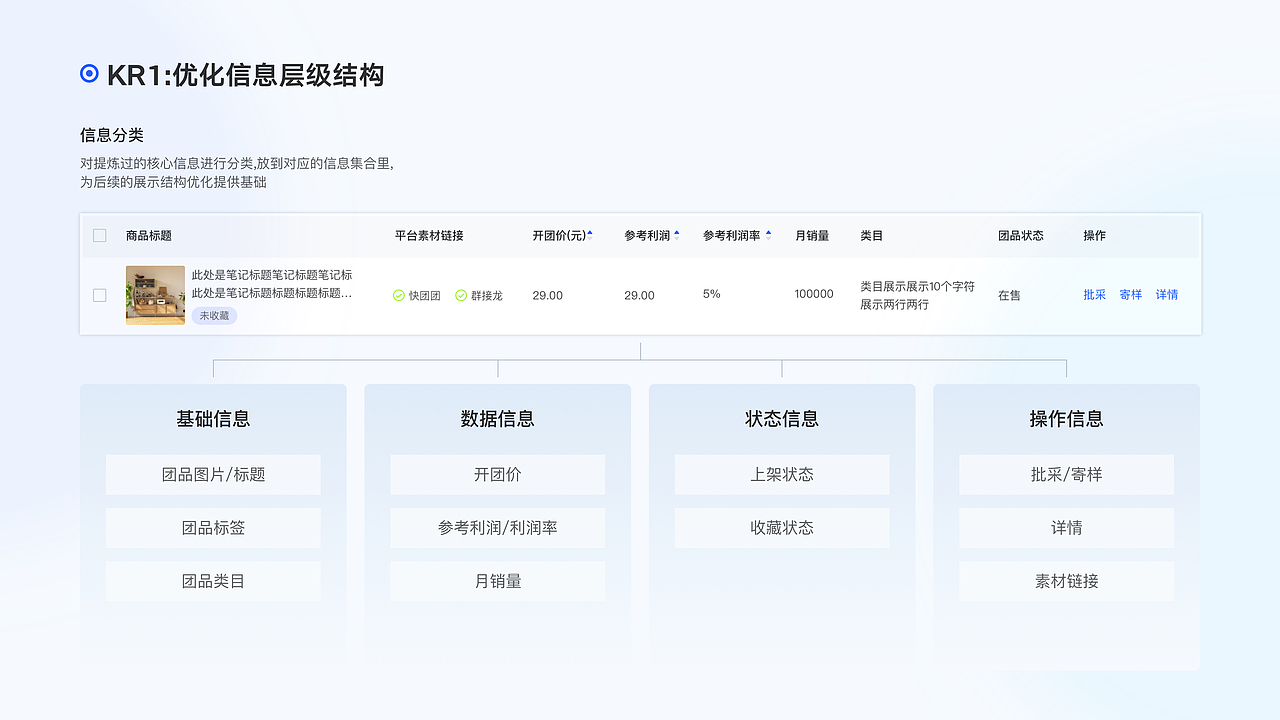Image resolution: width=1280 pixels, height=720 pixels.
Task: Click the 100000 monthly sales cell
Action: [814, 294]
